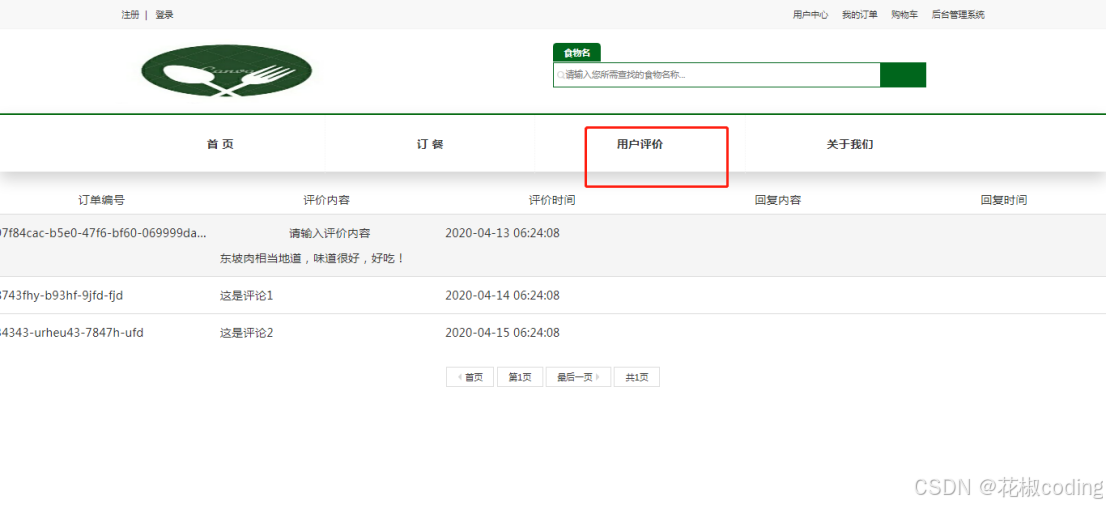Click the 回复时间 column header
This screenshot has width=1107, height=507.
pos(1004,201)
